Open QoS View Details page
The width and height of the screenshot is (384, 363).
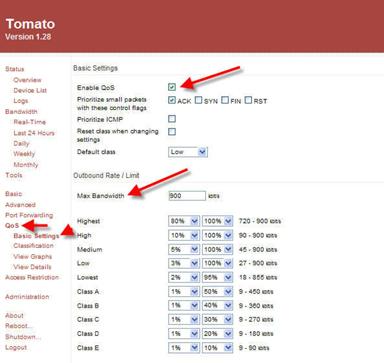32,267
